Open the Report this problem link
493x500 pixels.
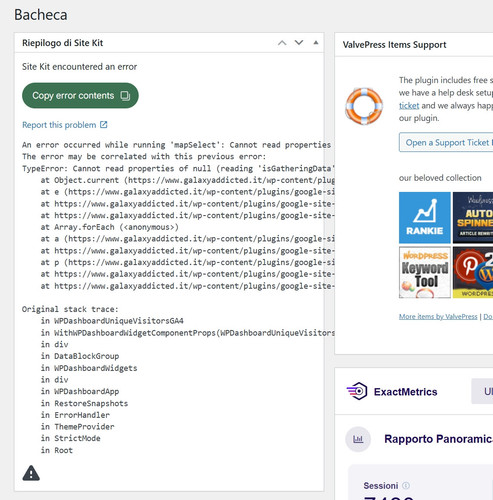pos(59,125)
